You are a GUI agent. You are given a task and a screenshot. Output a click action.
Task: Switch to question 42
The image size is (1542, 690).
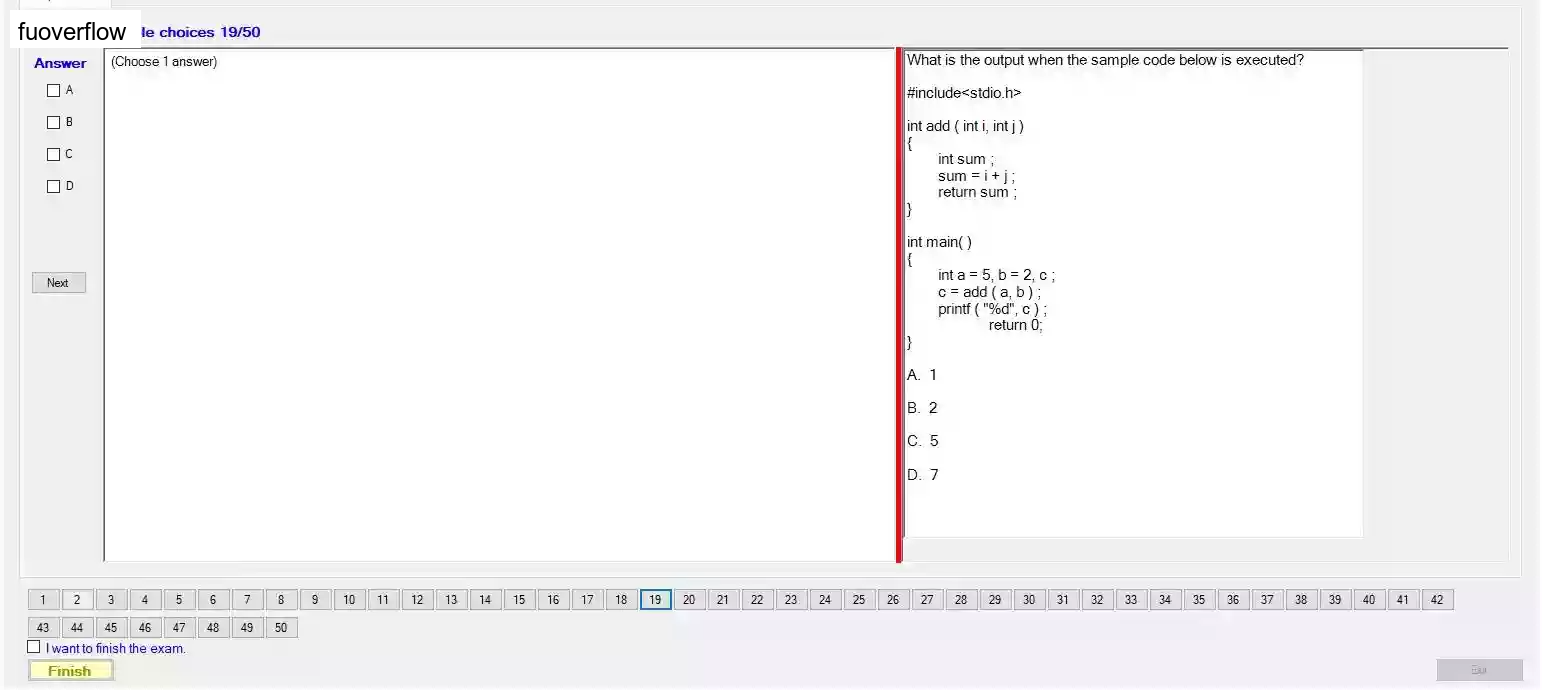coord(1437,600)
